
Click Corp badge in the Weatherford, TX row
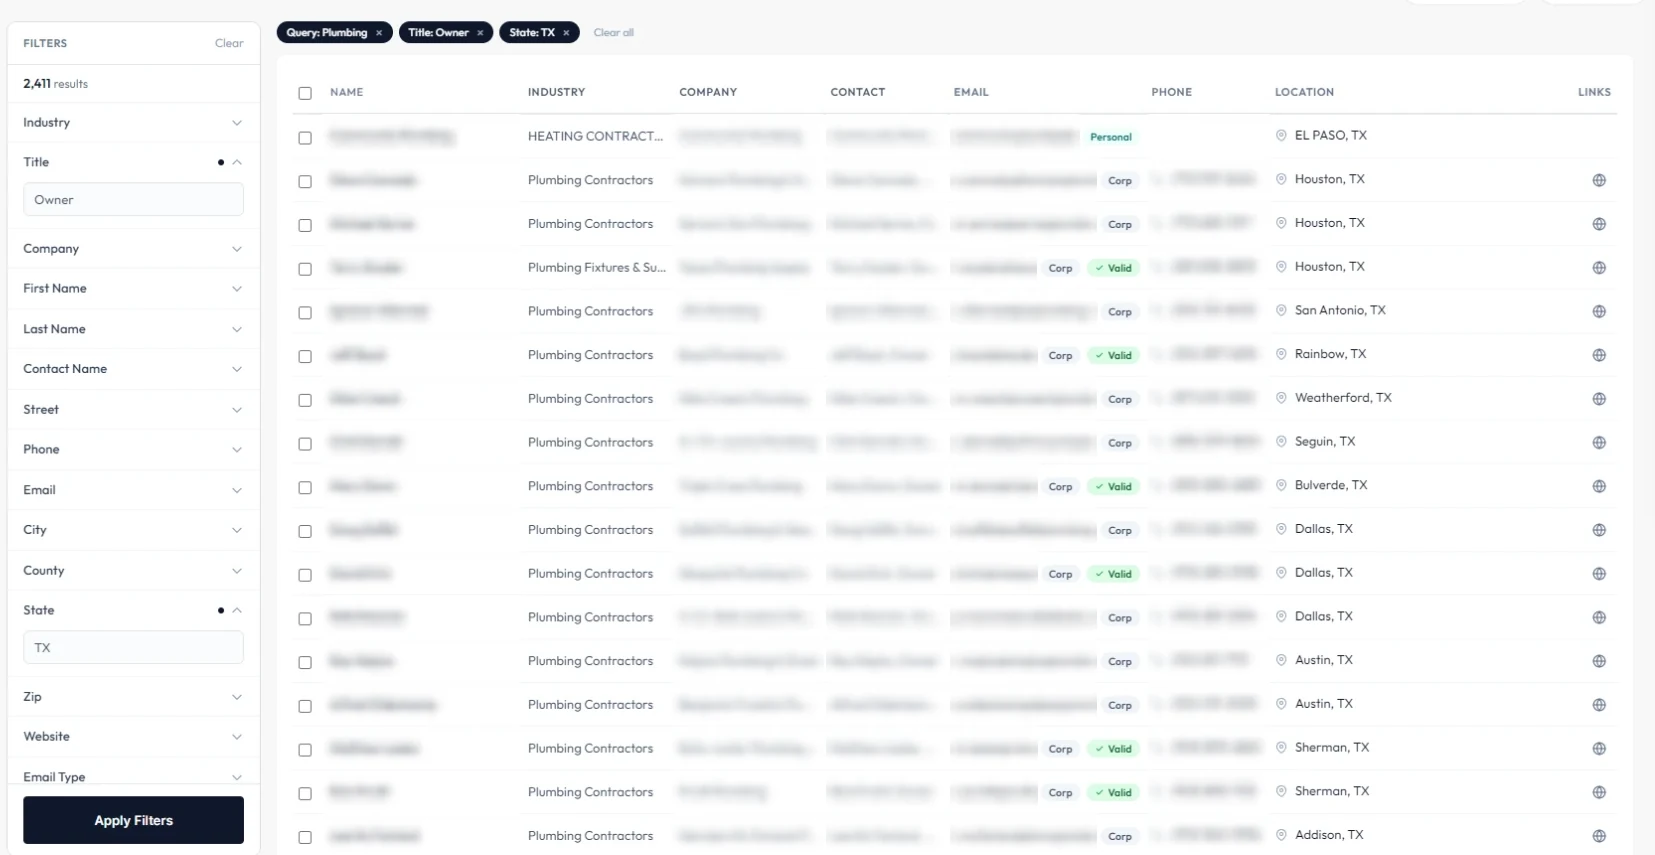(x=1120, y=399)
